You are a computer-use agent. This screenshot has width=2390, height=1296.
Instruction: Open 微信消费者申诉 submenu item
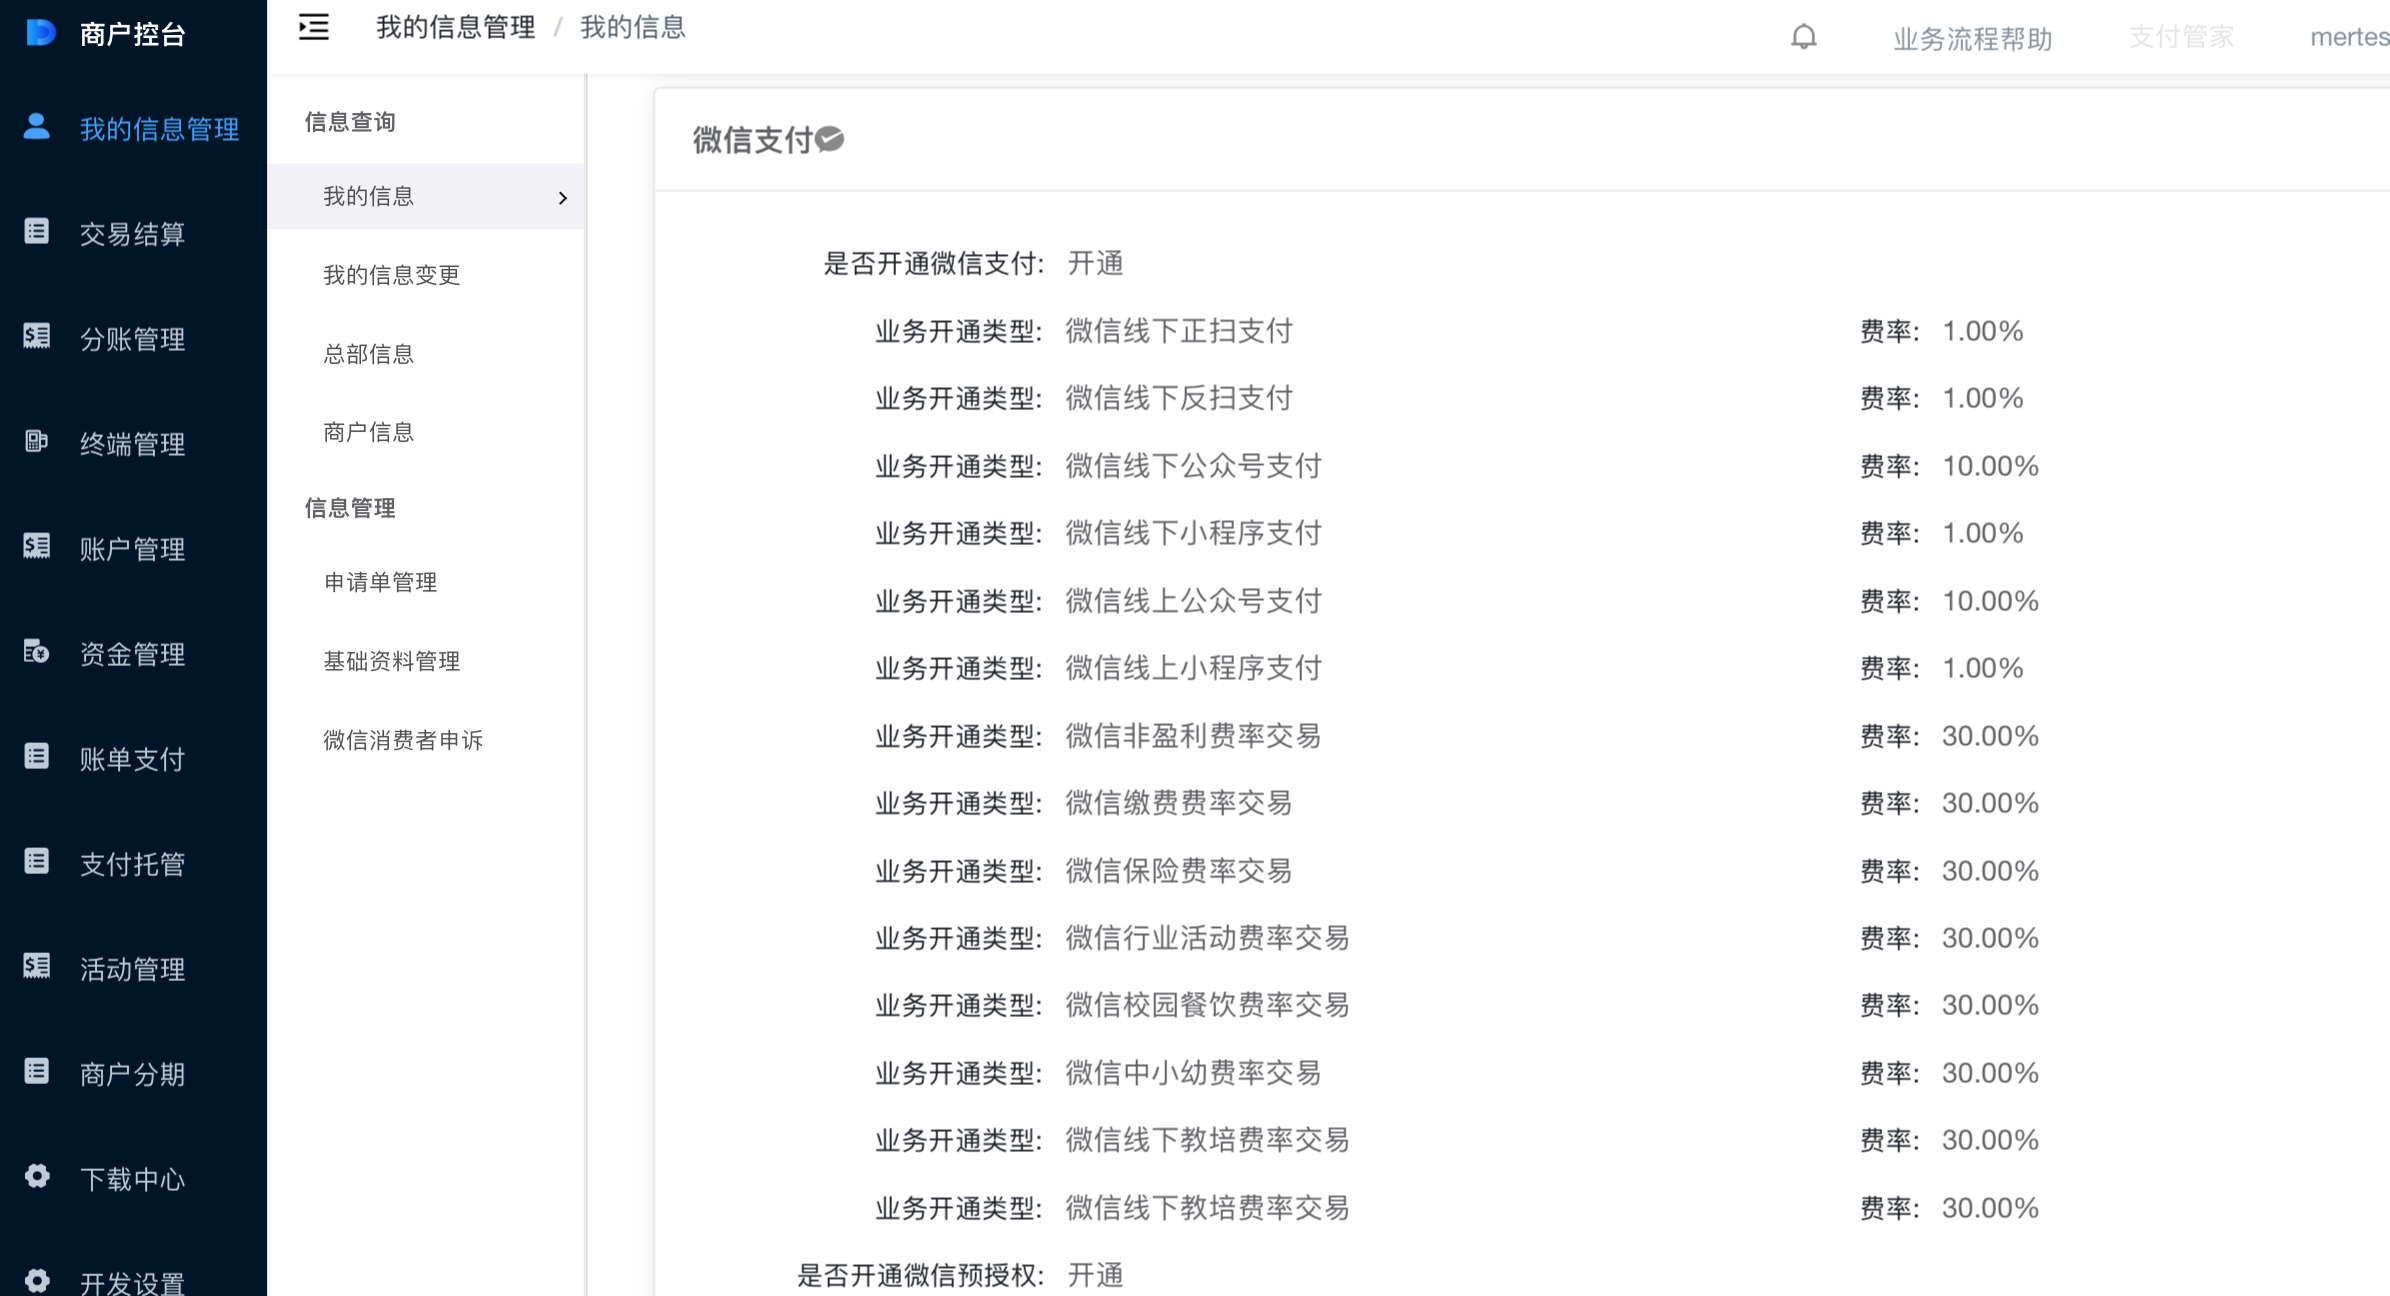tap(404, 740)
